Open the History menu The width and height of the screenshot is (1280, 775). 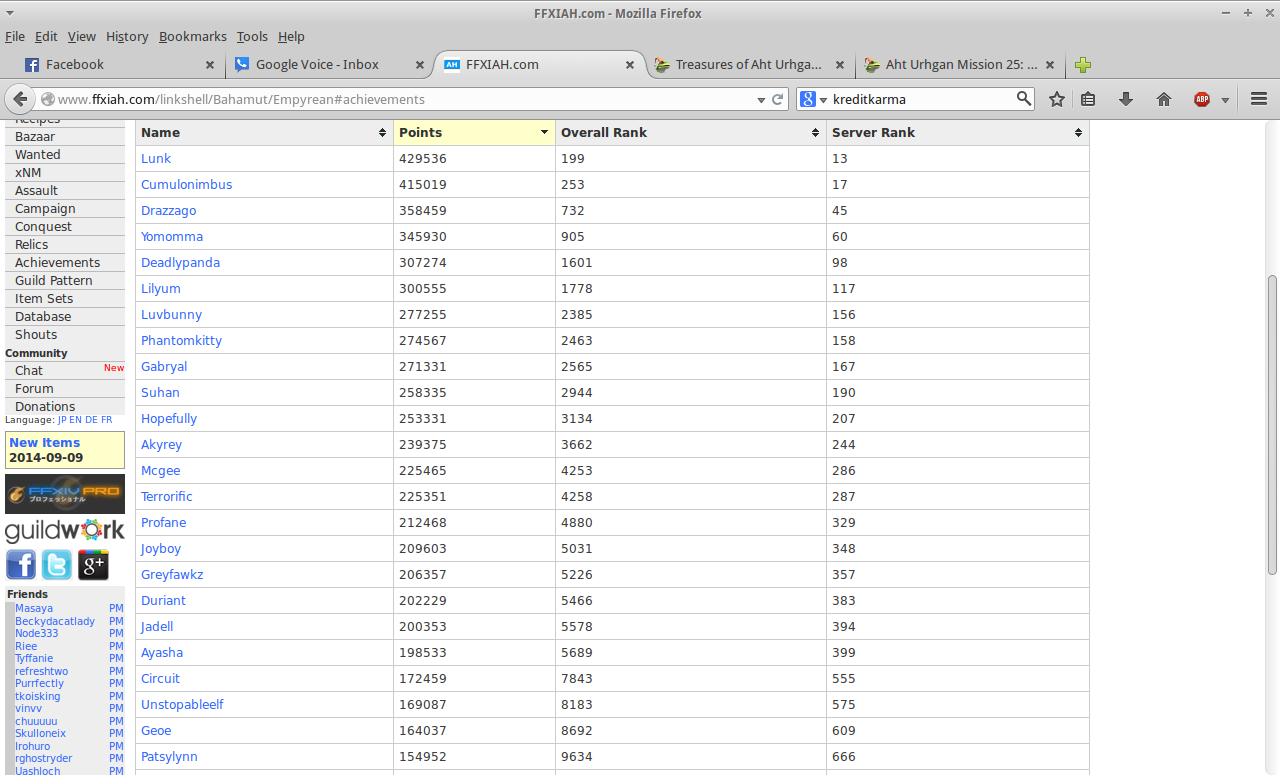tap(127, 37)
